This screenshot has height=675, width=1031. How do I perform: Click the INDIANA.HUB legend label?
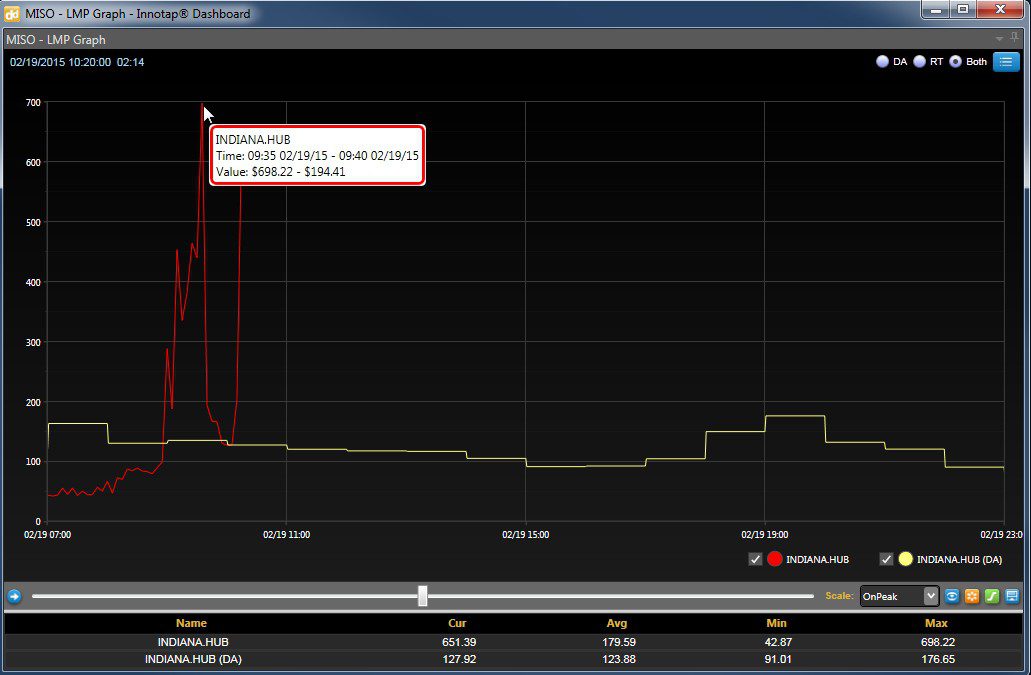817,559
